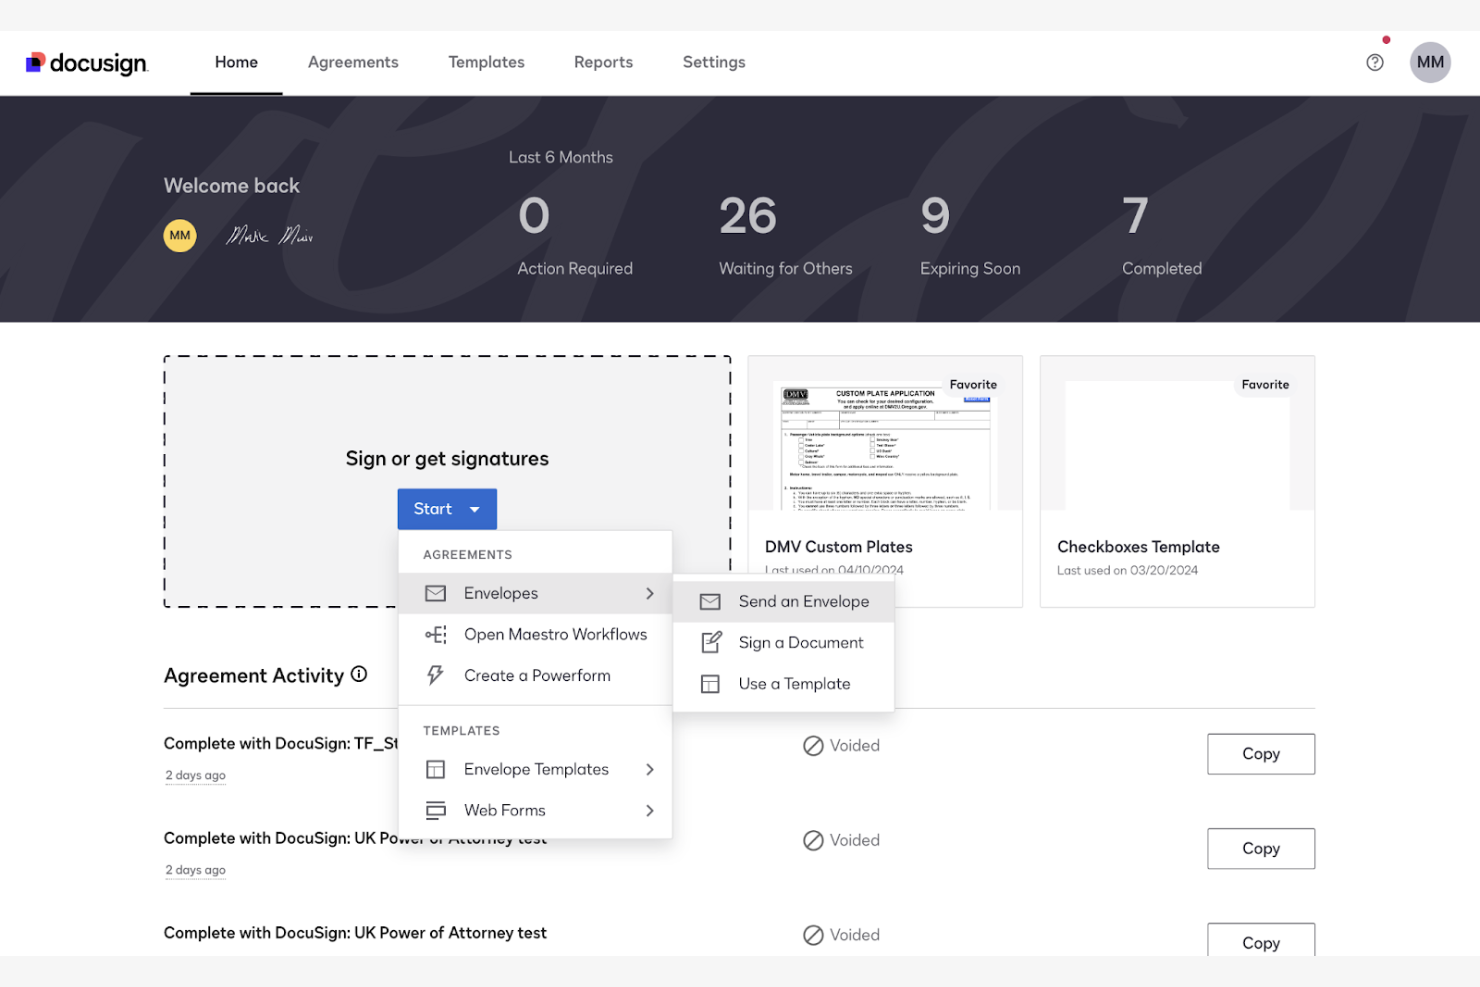Choose Send an Envelope
Image resolution: width=1480 pixels, height=987 pixels.
pyautogui.click(x=784, y=601)
